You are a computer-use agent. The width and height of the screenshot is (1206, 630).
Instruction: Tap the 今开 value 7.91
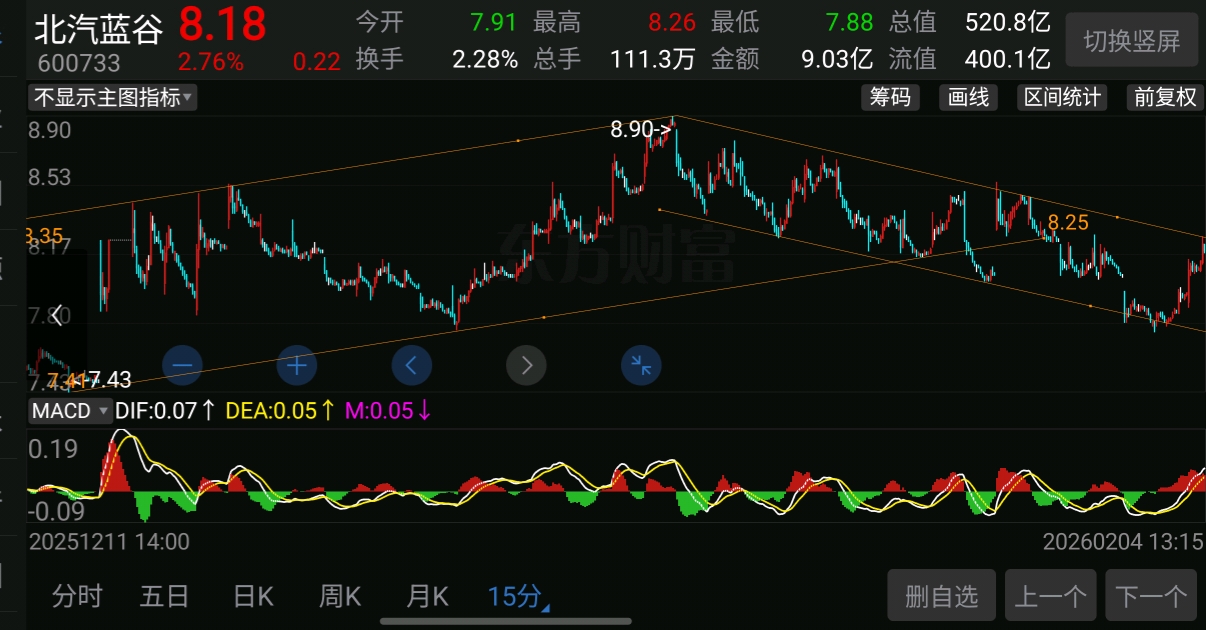pyautogui.click(x=494, y=22)
